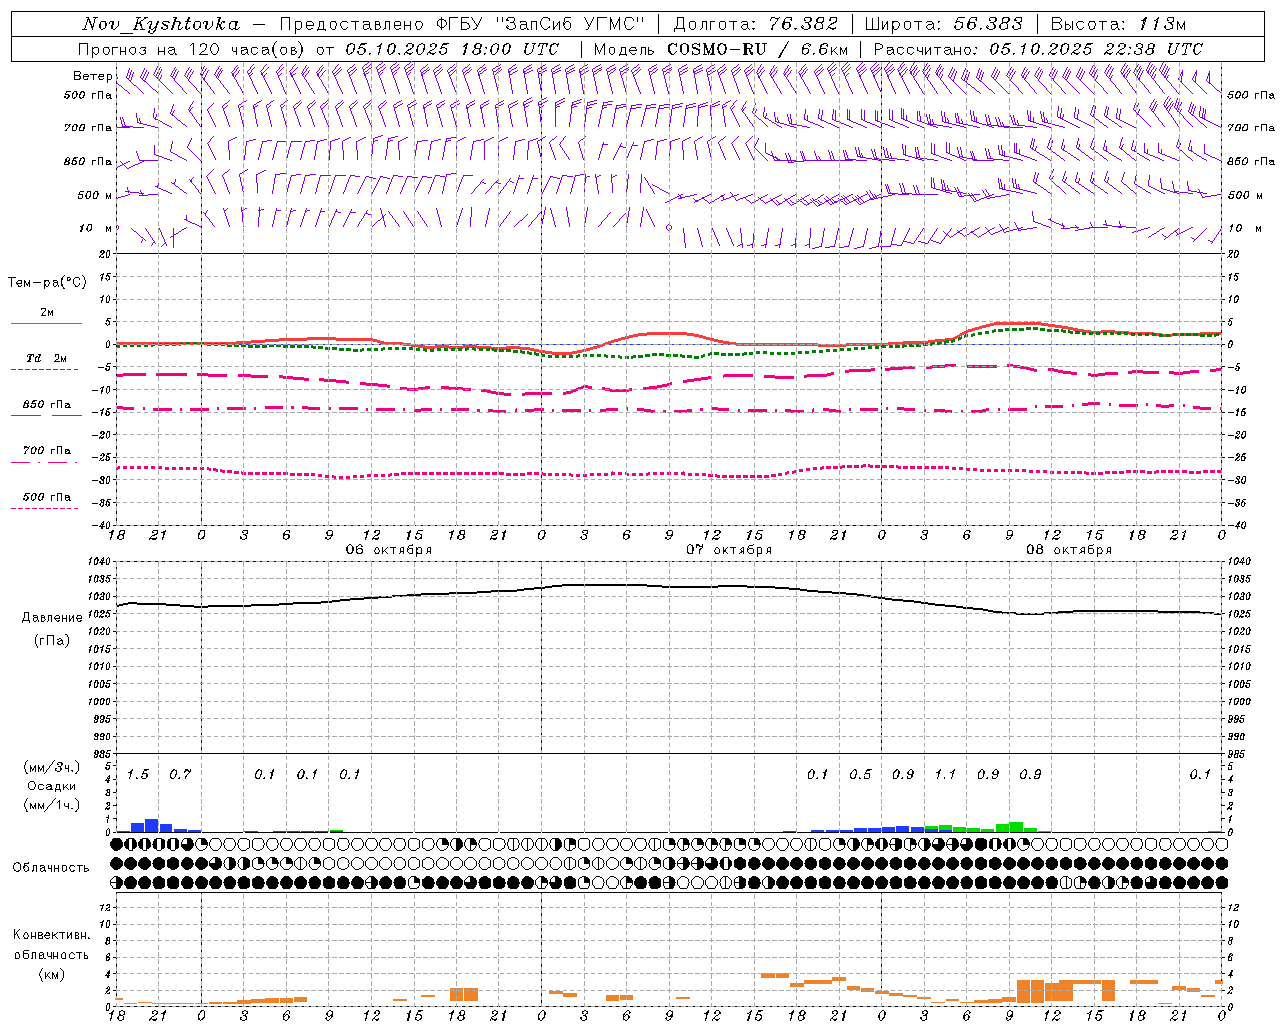The height and width of the screenshot is (1024, 1280).
Task: Click the forecast start time 05.10.2025 18:00 UTC
Action: 452,49
